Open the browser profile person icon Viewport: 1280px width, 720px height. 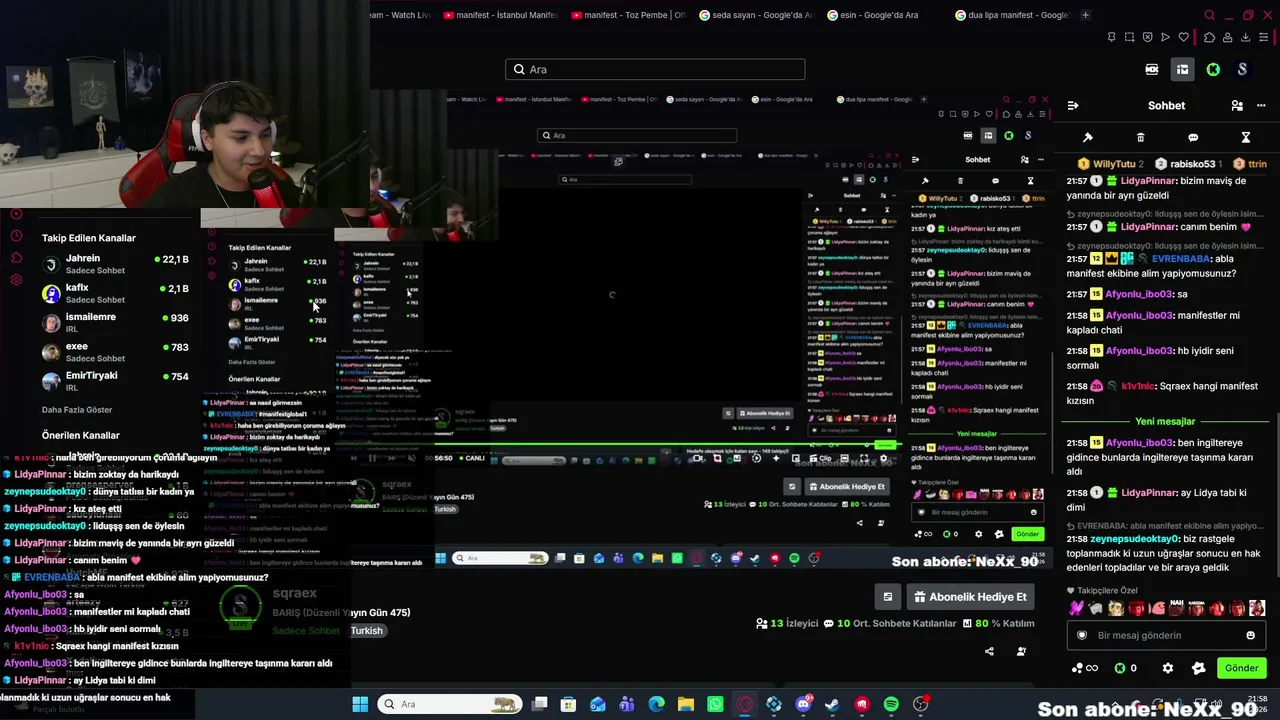[1227, 37]
